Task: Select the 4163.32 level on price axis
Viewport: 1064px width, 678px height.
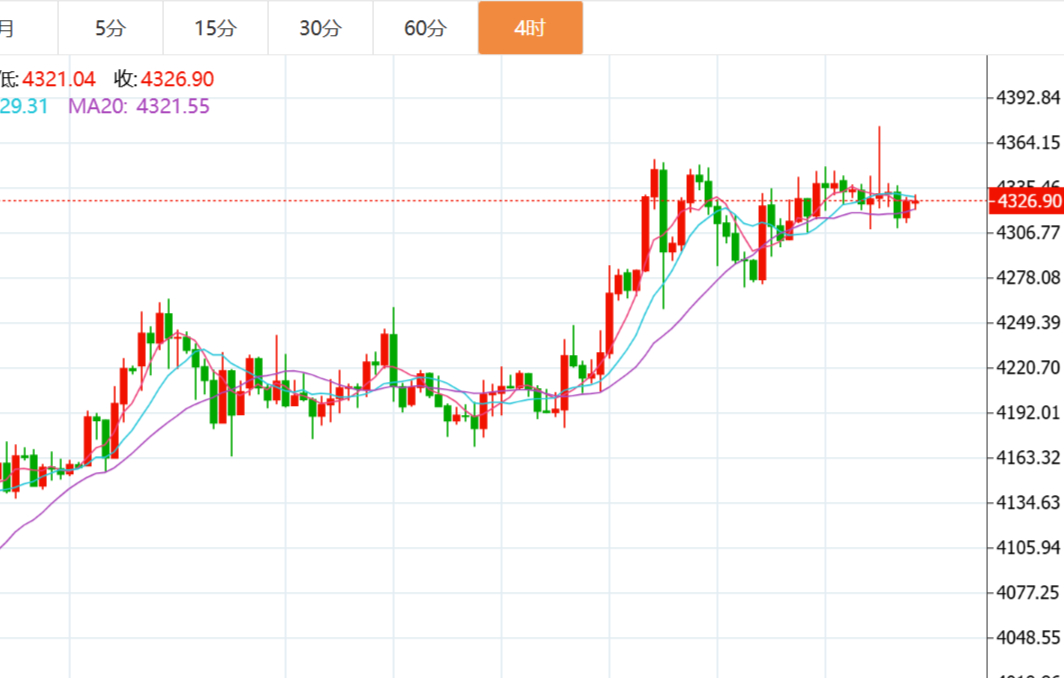Action: (x=1028, y=457)
